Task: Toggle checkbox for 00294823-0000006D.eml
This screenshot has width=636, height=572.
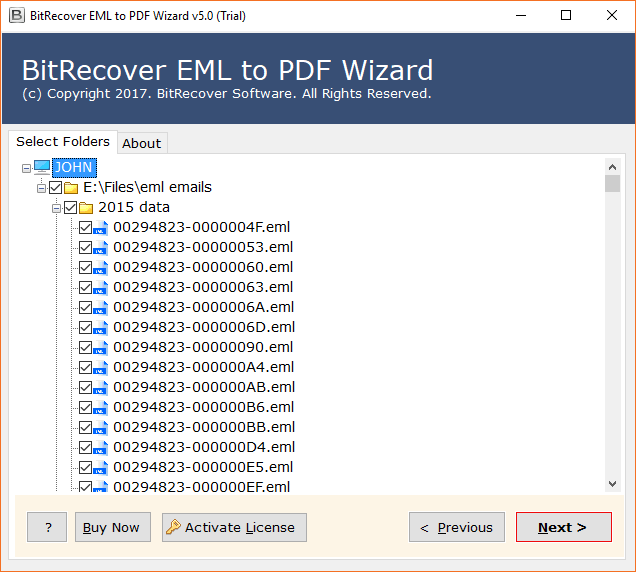Action: pos(86,328)
